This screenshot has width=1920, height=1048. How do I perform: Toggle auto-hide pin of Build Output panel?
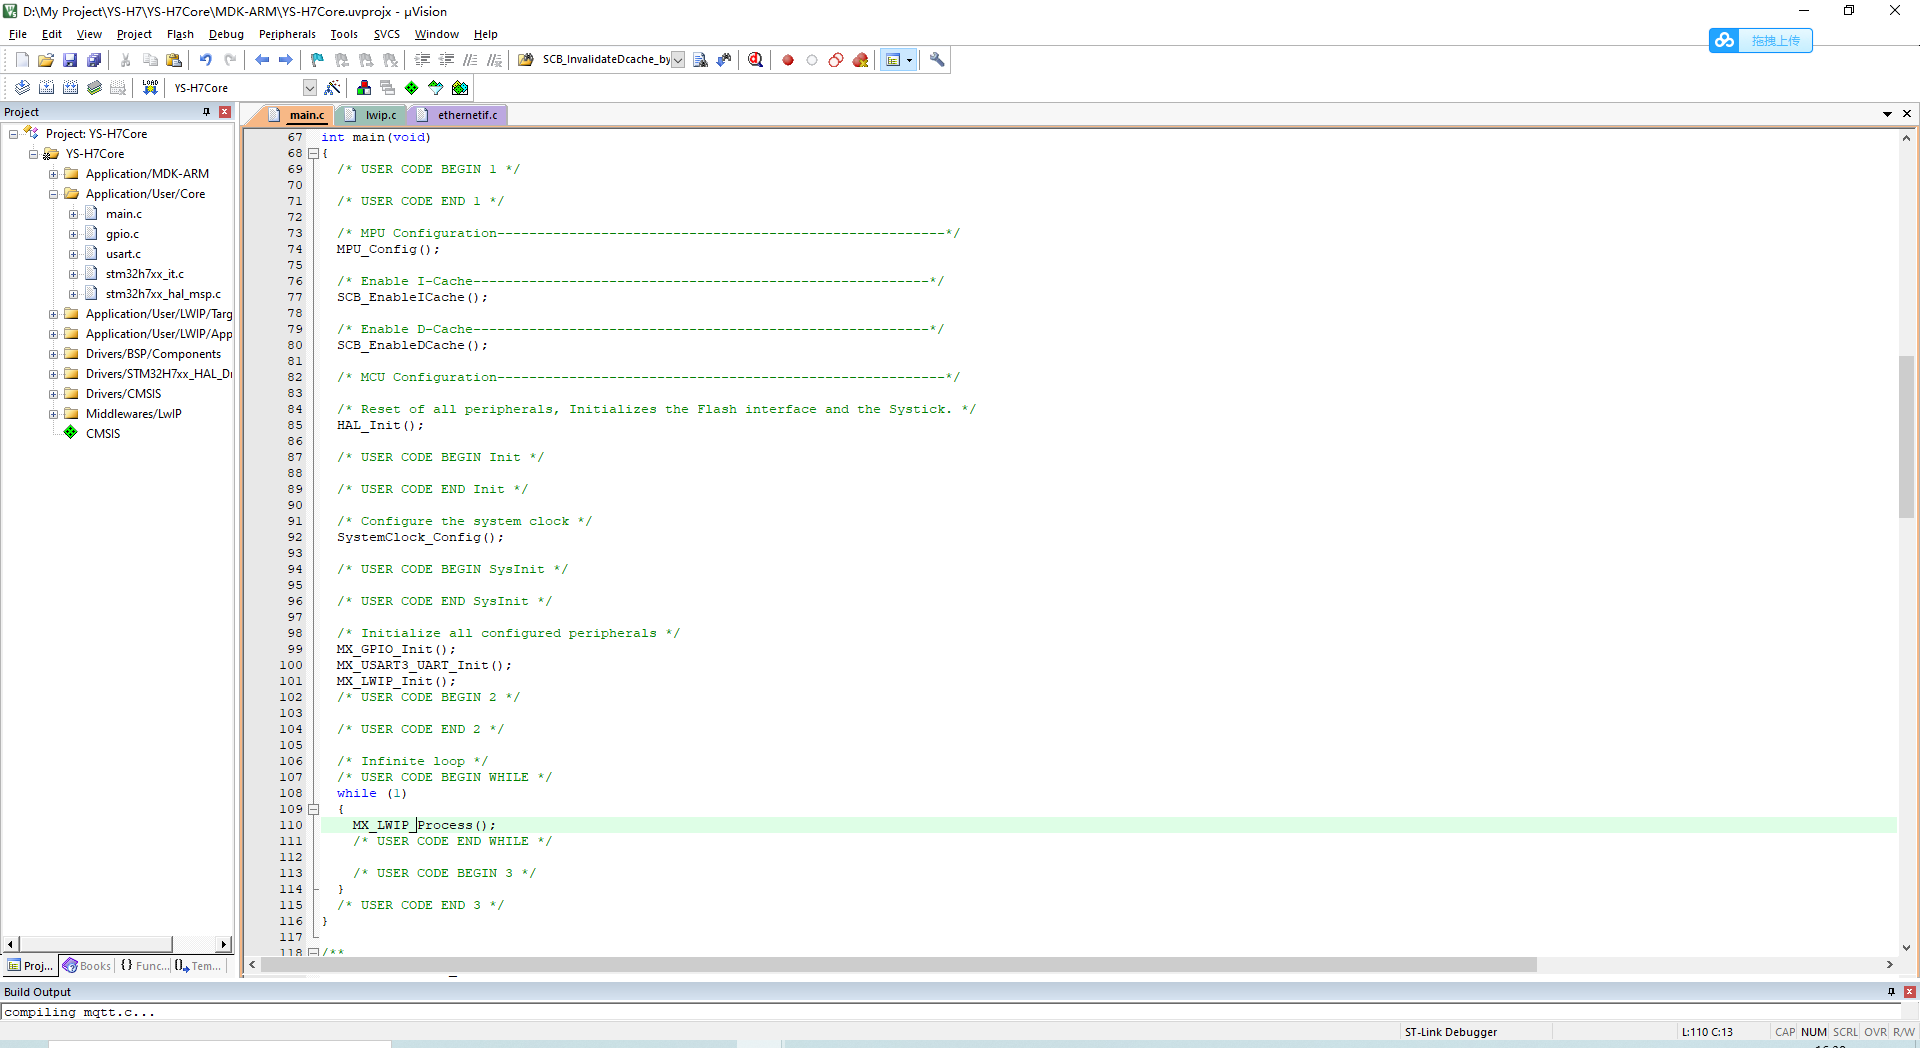tap(1891, 992)
